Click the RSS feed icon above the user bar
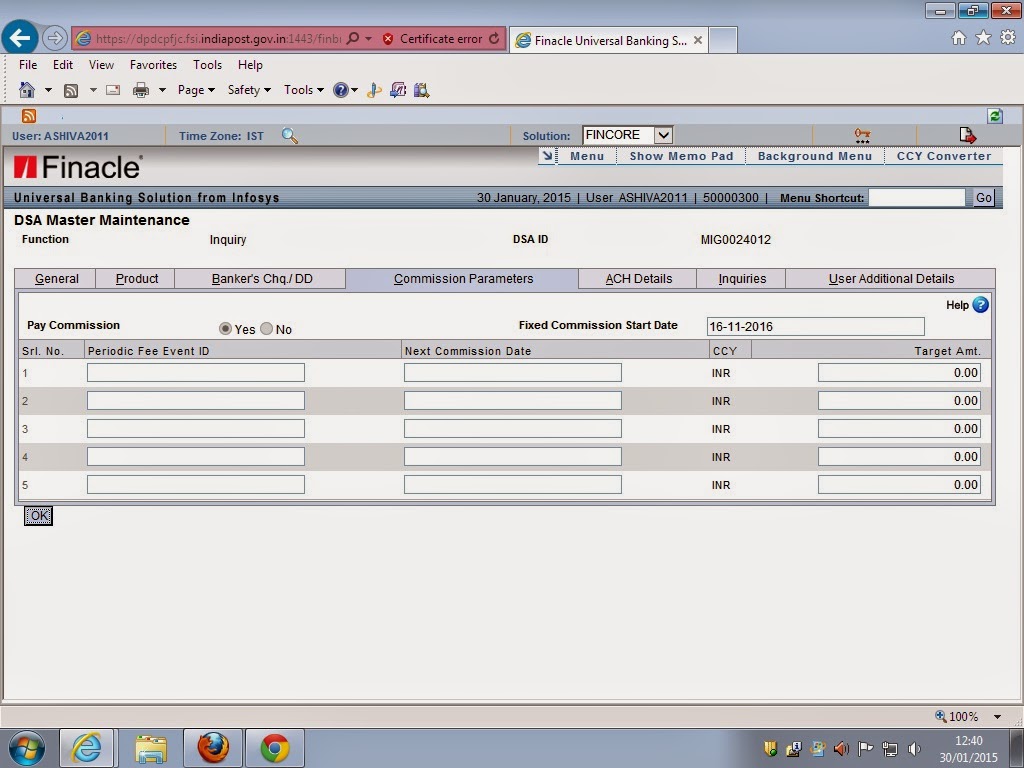 coord(29,115)
